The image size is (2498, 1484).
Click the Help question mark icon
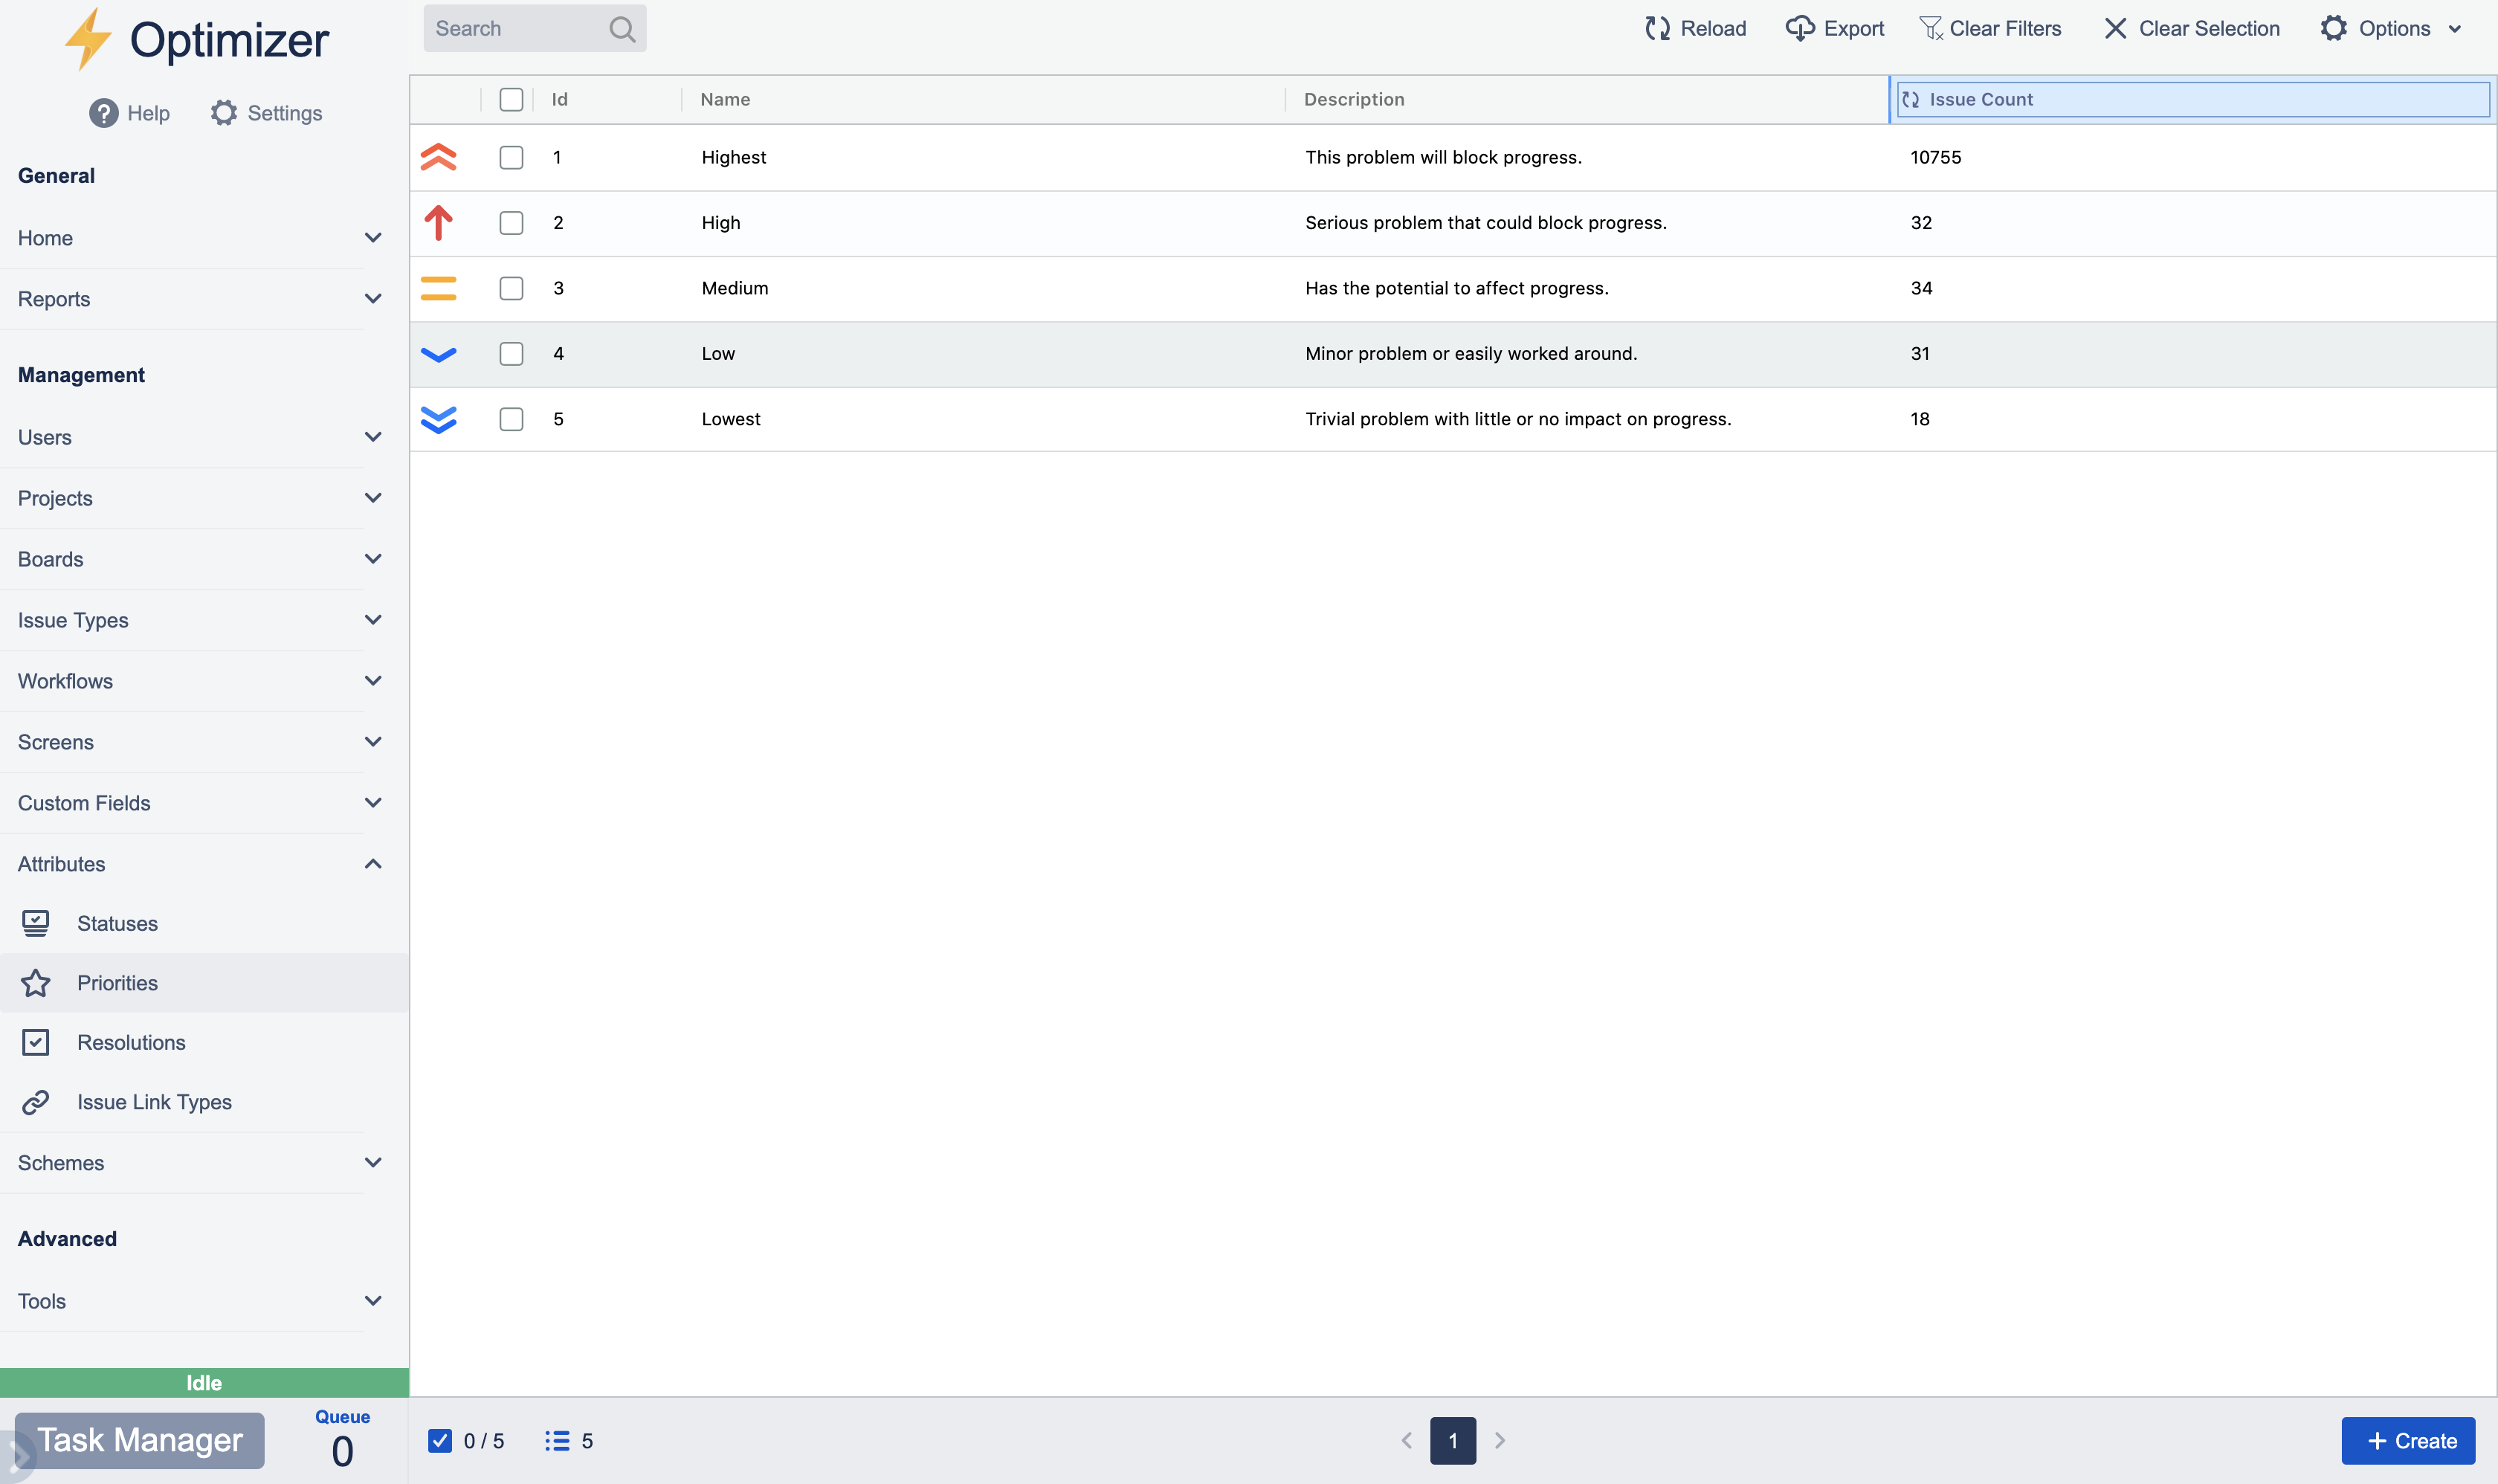click(103, 113)
